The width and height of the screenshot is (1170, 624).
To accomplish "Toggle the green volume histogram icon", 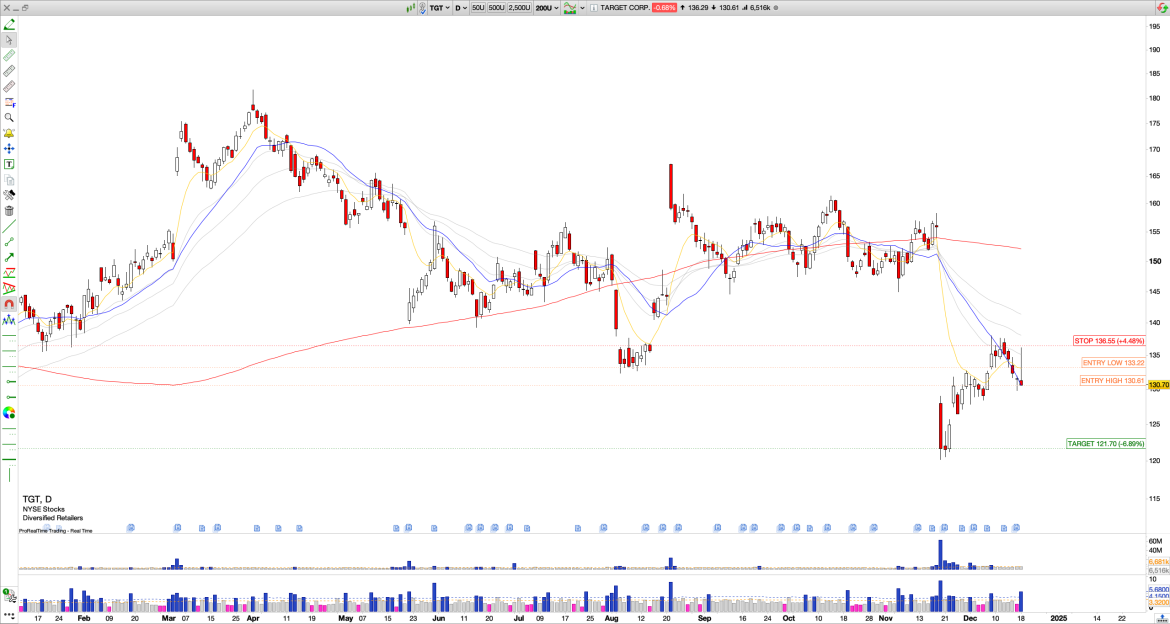I will pyautogui.click(x=411, y=7).
